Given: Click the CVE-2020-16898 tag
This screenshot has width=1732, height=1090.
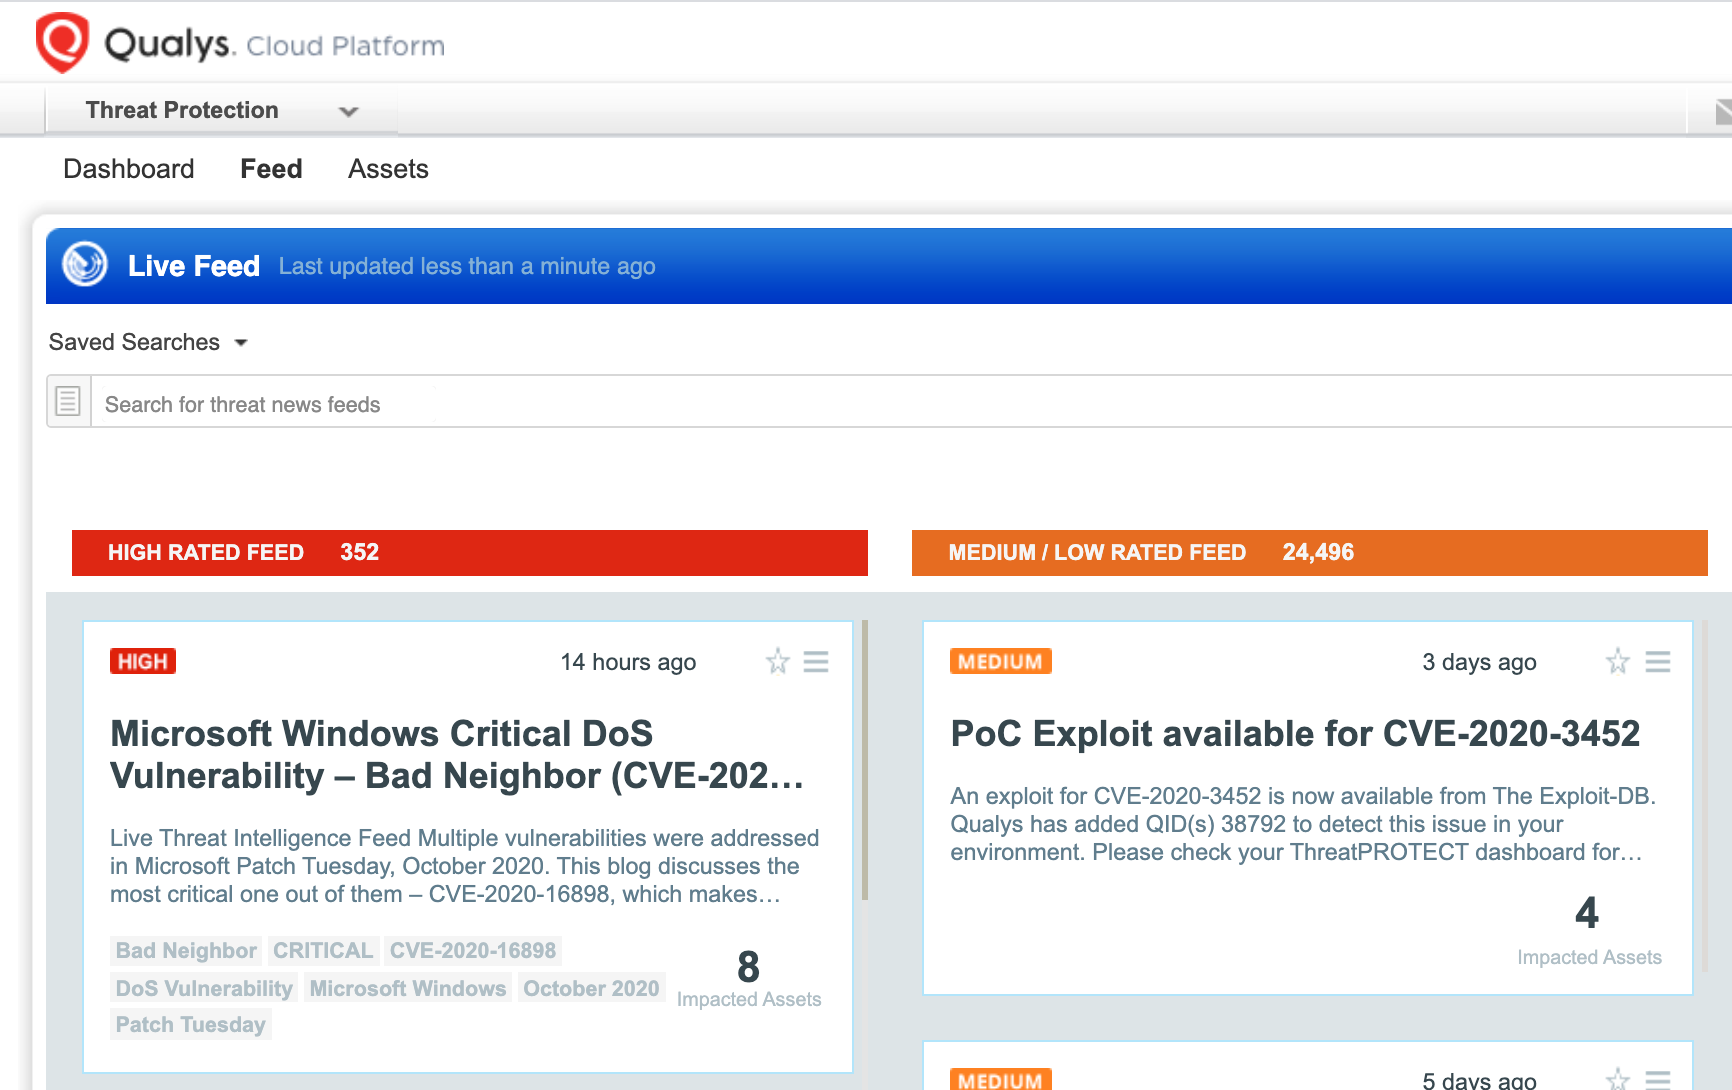Looking at the screenshot, I should (x=473, y=950).
